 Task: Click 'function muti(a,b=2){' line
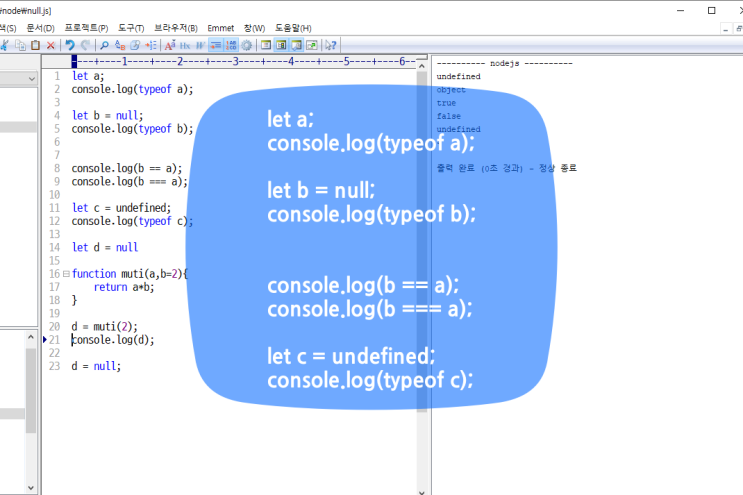[130, 274]
